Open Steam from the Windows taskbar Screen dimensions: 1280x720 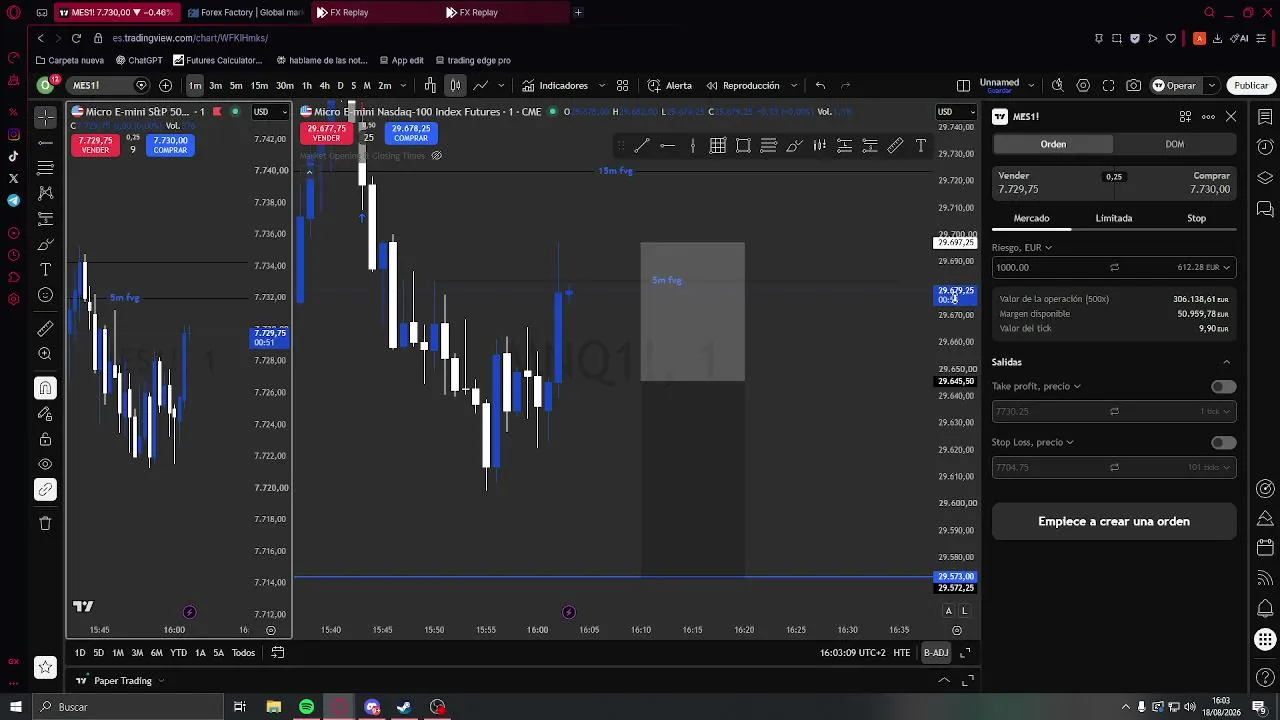404,707
